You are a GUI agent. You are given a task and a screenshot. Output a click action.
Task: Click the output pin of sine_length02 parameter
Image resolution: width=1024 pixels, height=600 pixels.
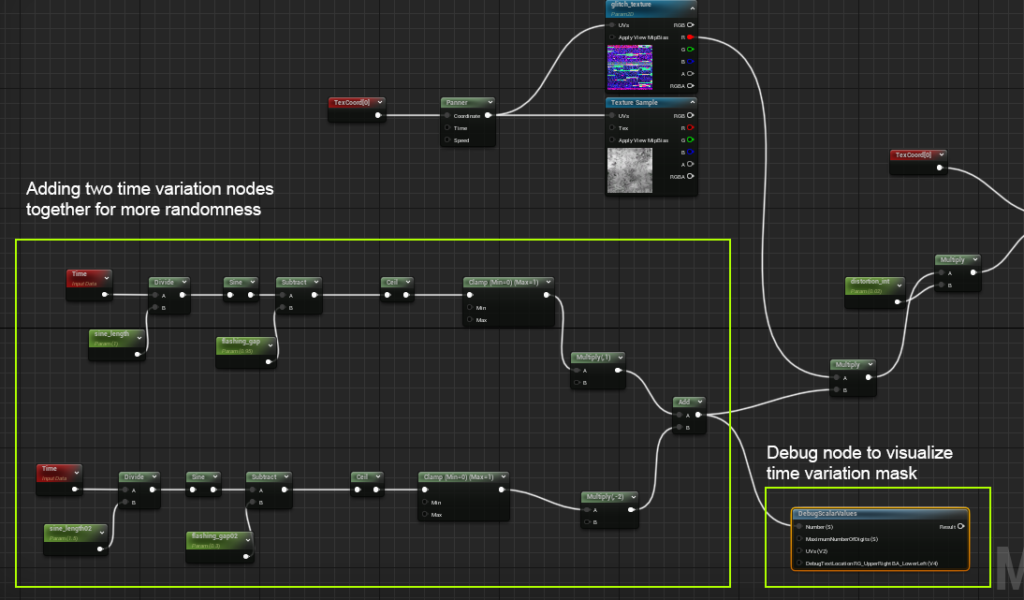(x=100, y=549)
